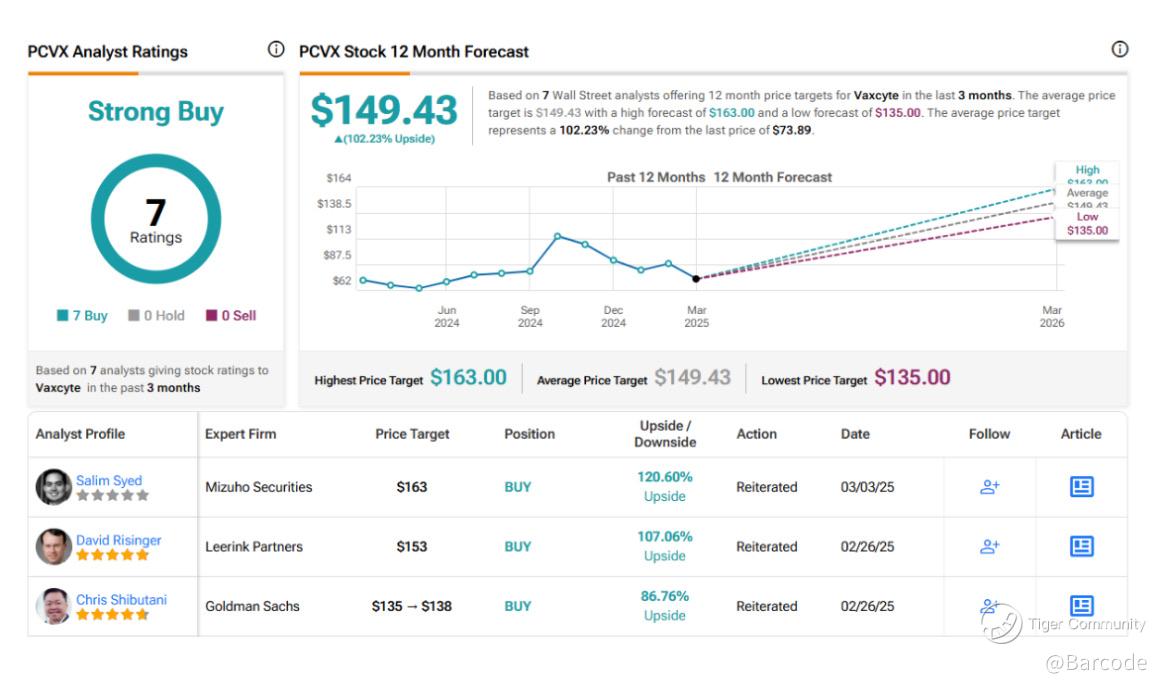This screenshot has height=689, width=1170.
Task: Click info icon beside PCVX Analyst Ratings
Action: click(275, 49)
